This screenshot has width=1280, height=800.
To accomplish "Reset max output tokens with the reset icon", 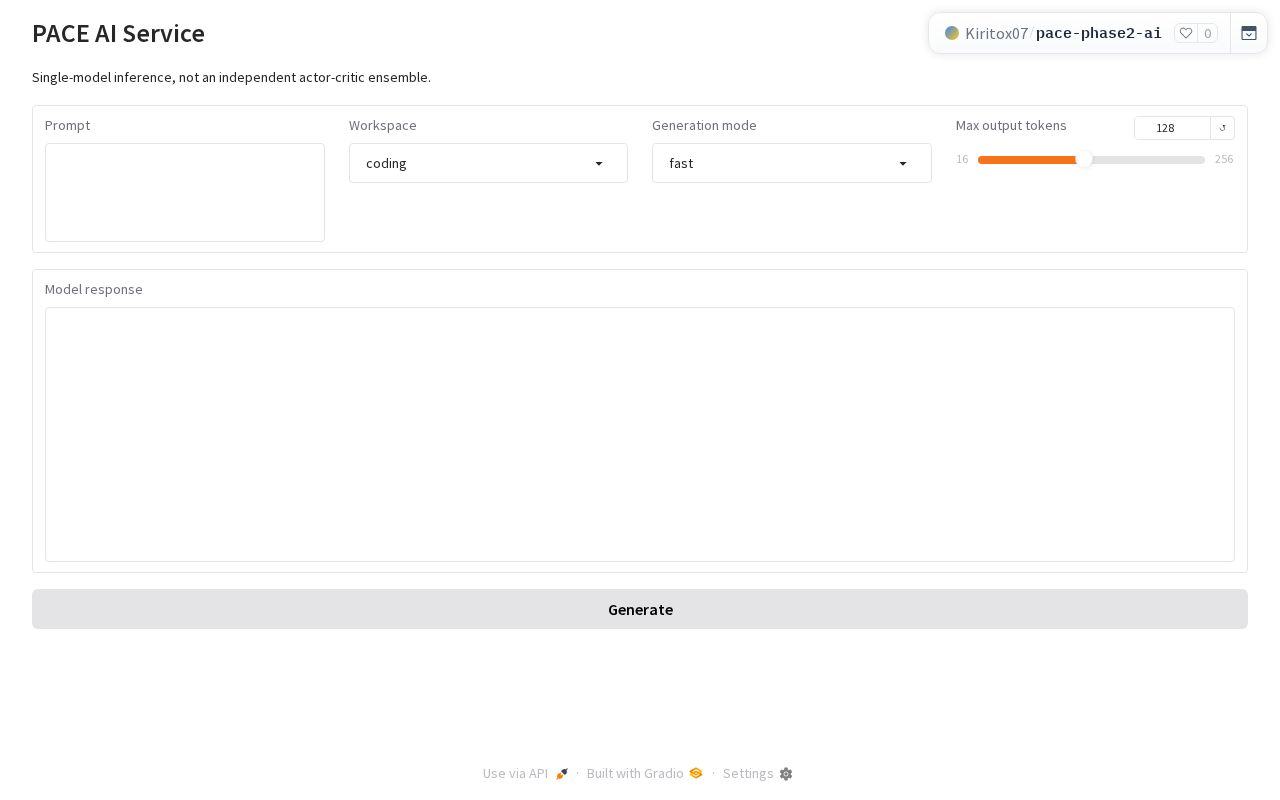I will (1222, 128).
